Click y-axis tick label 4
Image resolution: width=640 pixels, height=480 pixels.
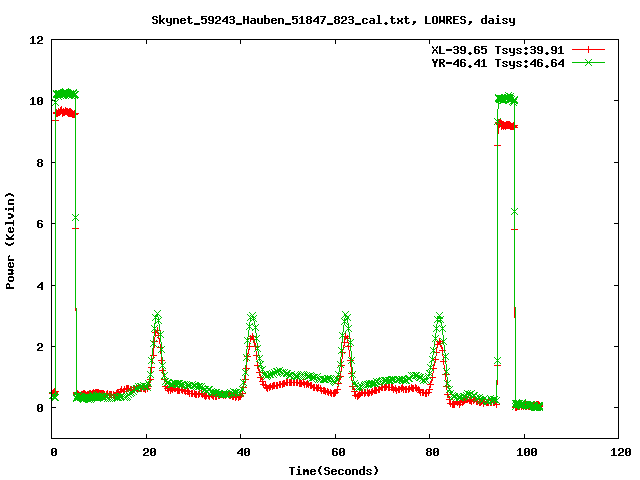pyautogui.click(x=40, y=286)
